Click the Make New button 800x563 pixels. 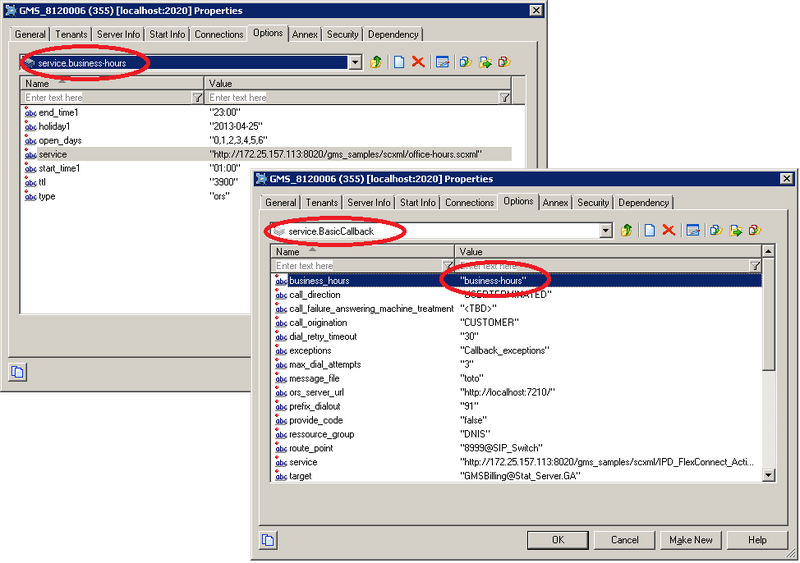pos(691,540)
